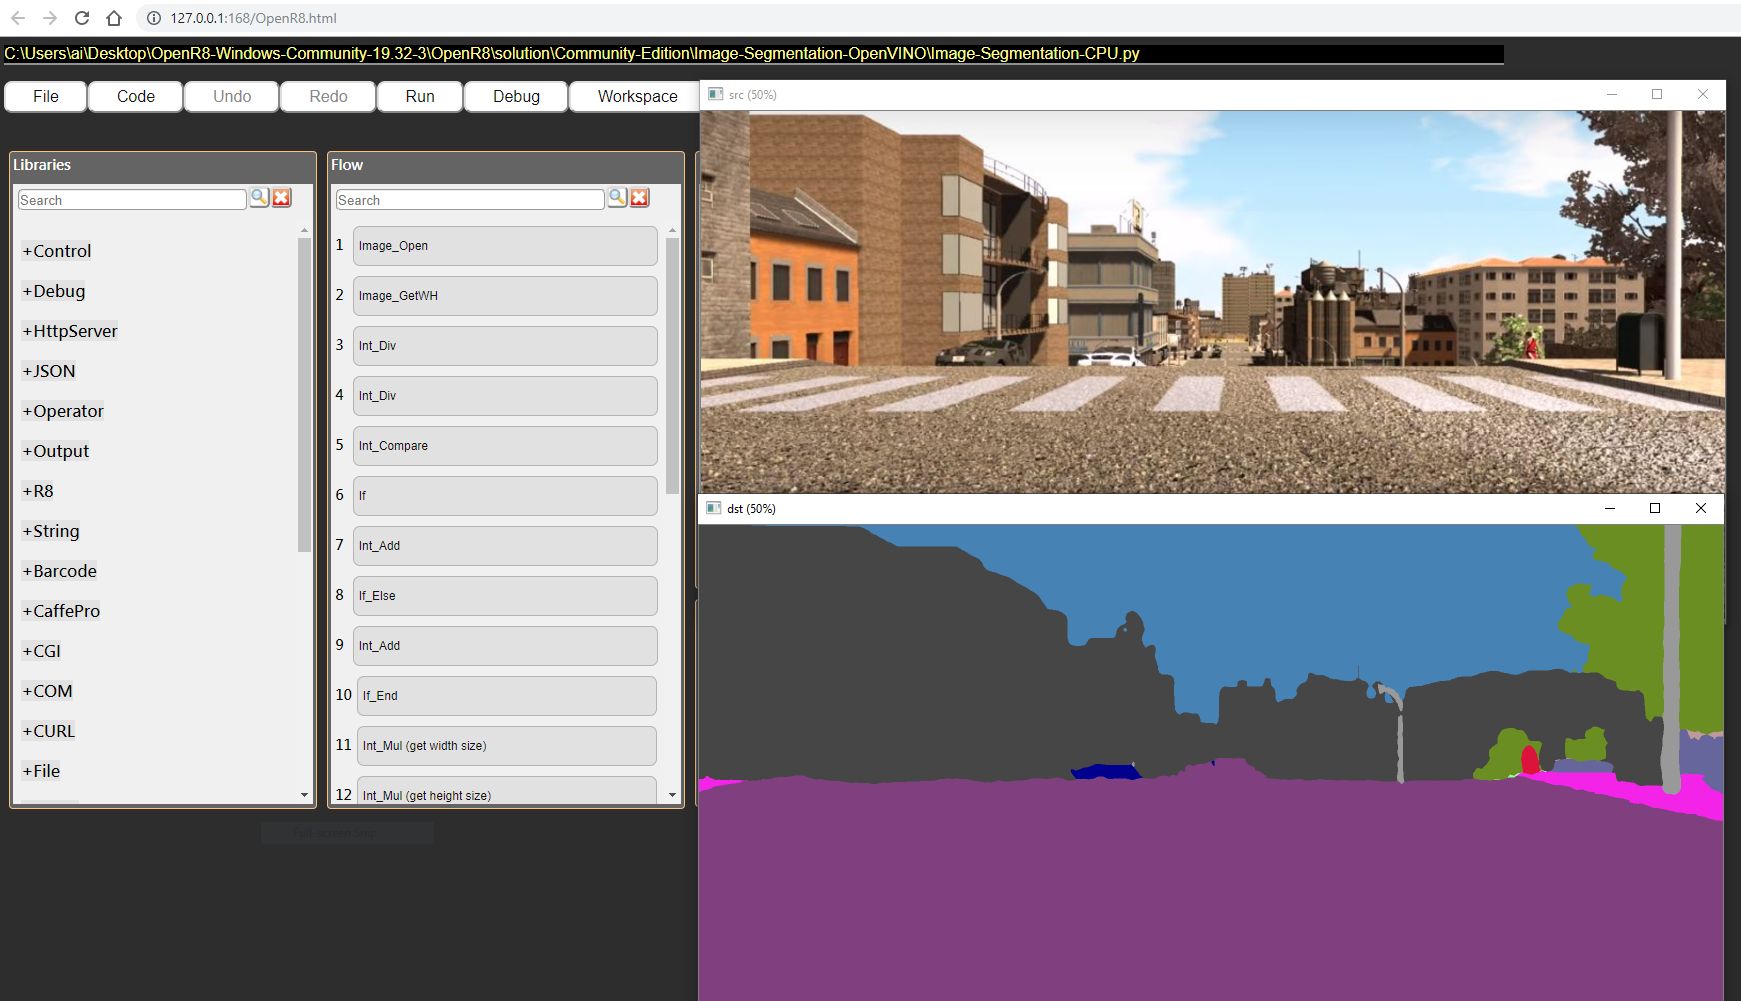Run the flow with Run button
The height and width of the screenshot is (1001, 1741).
pos(420,96)
